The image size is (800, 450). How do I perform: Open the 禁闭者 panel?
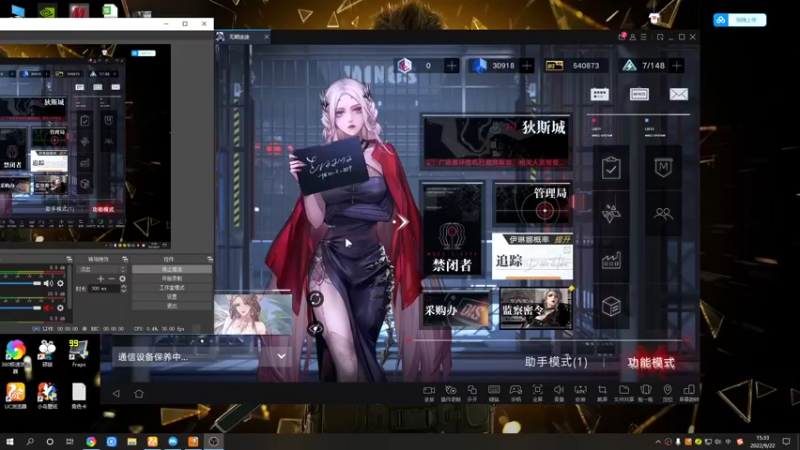[452, 229]
